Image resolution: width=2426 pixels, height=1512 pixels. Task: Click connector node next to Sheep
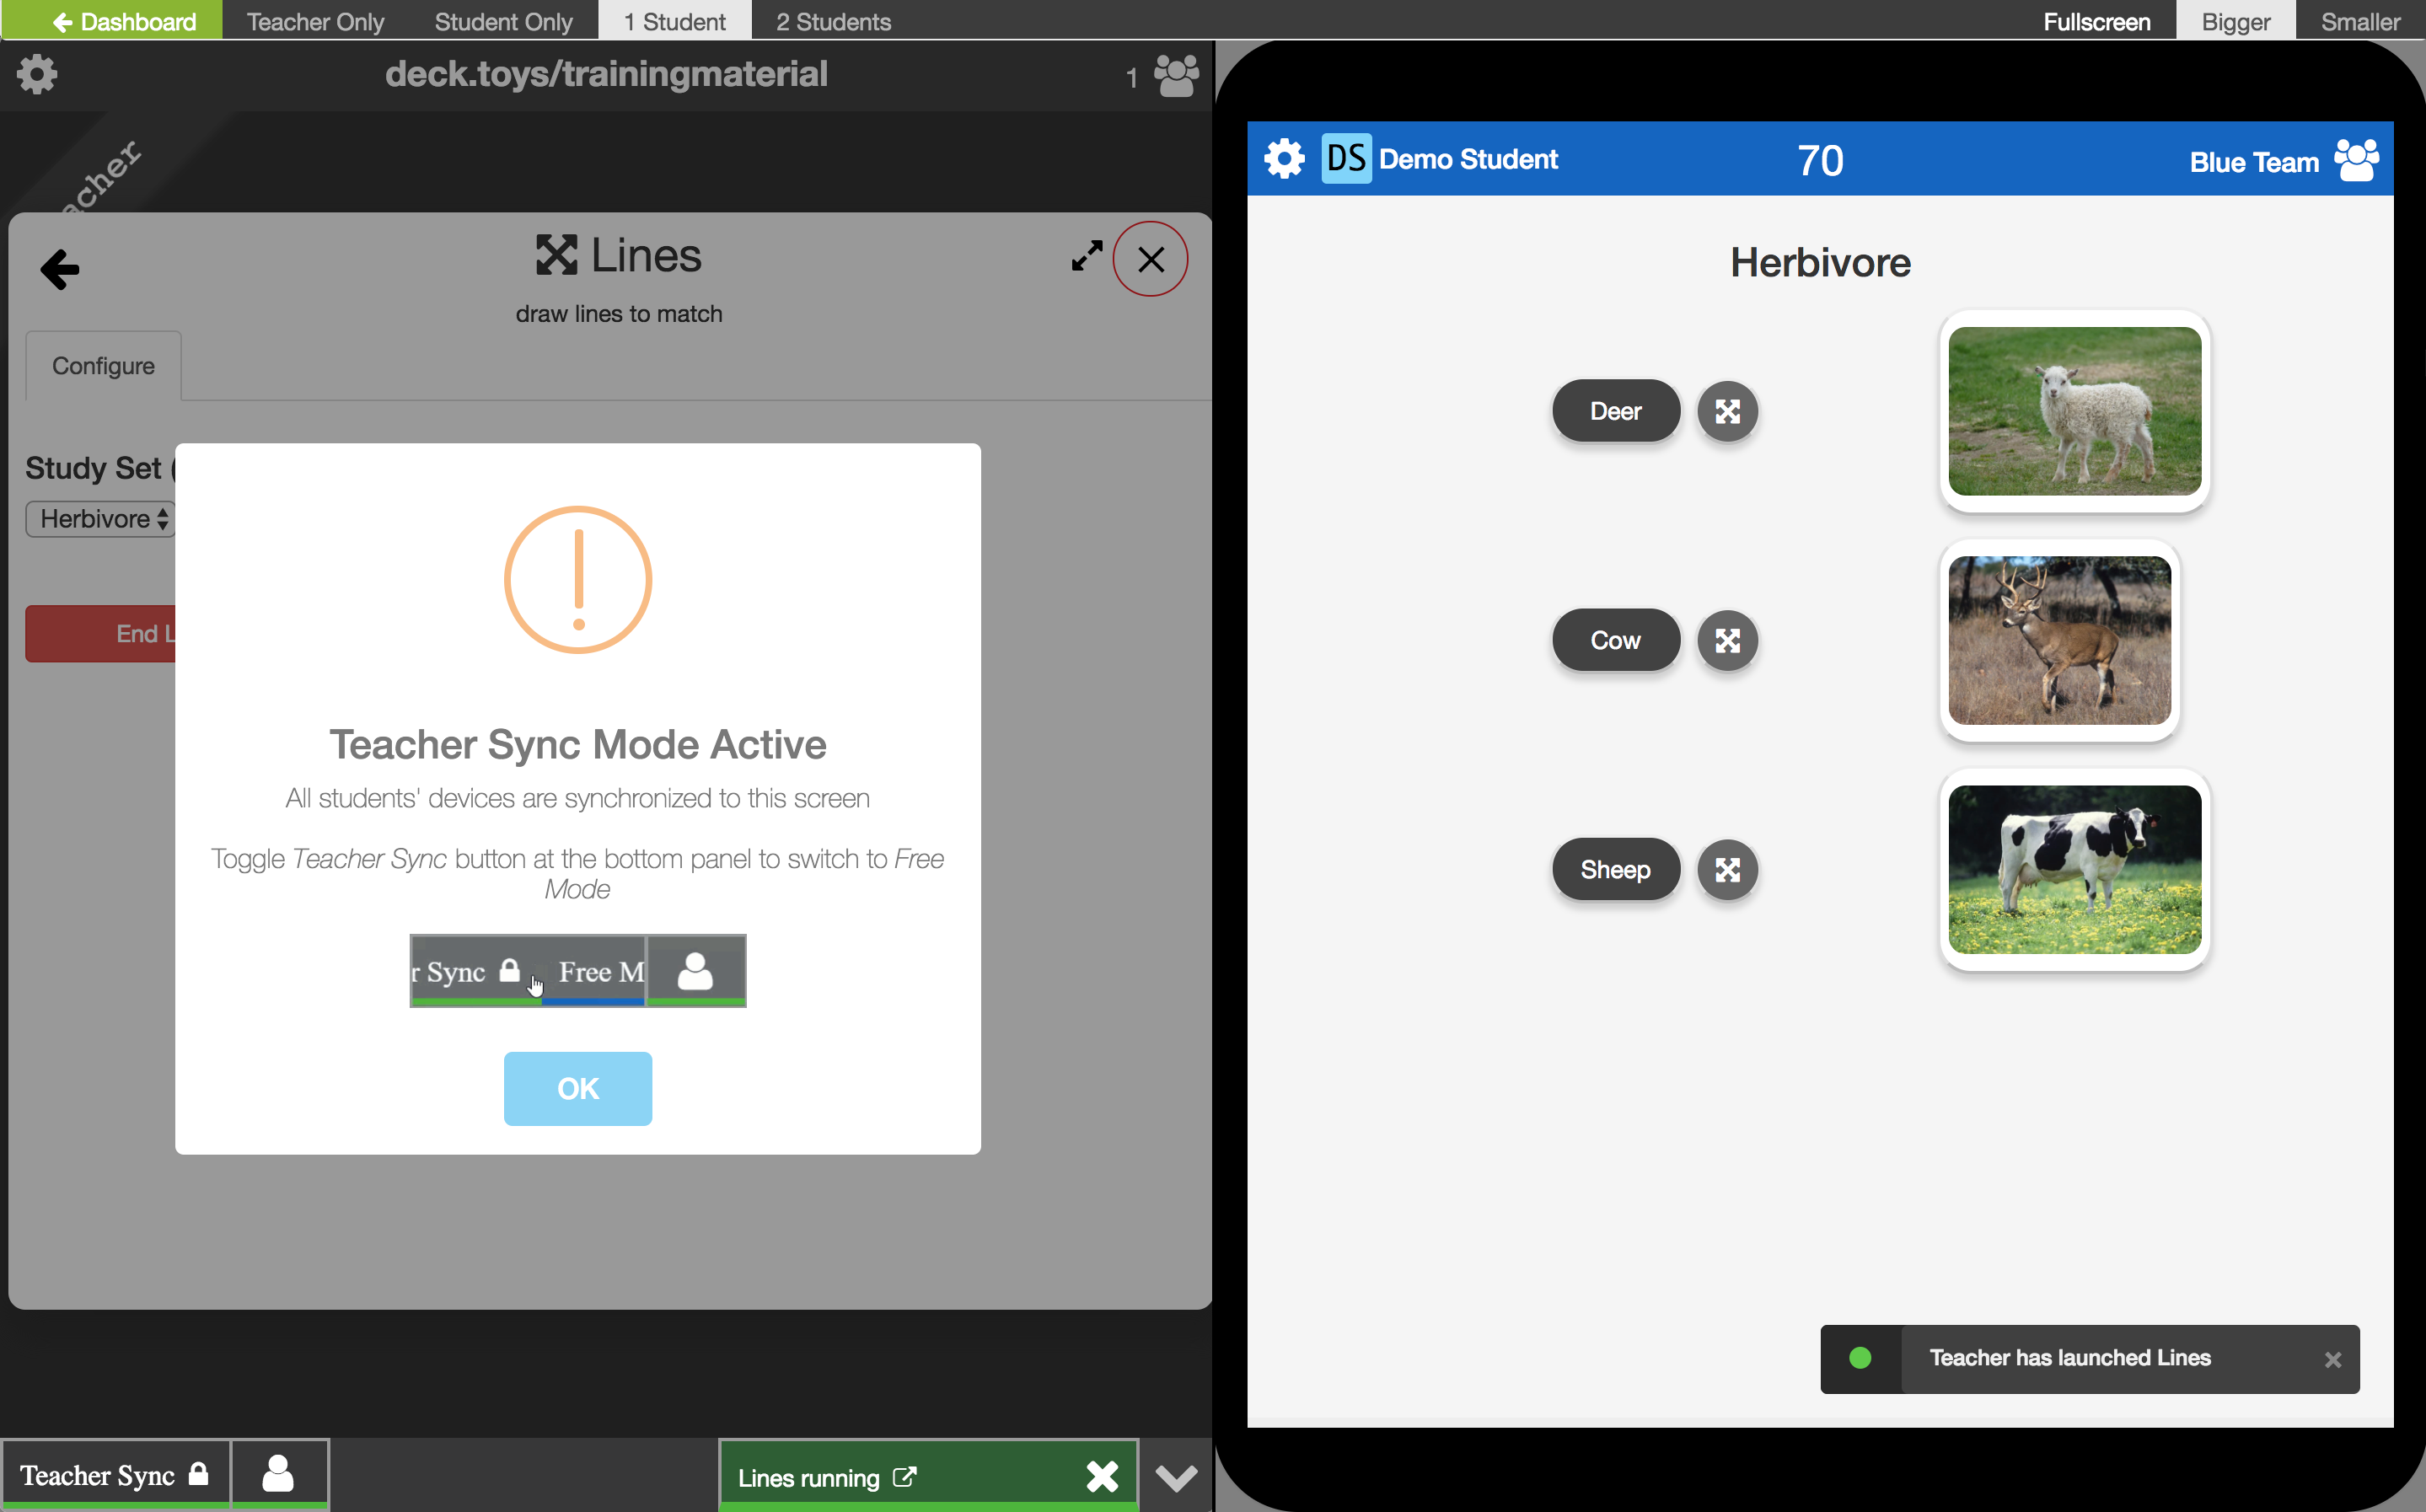pos(1727,869)
